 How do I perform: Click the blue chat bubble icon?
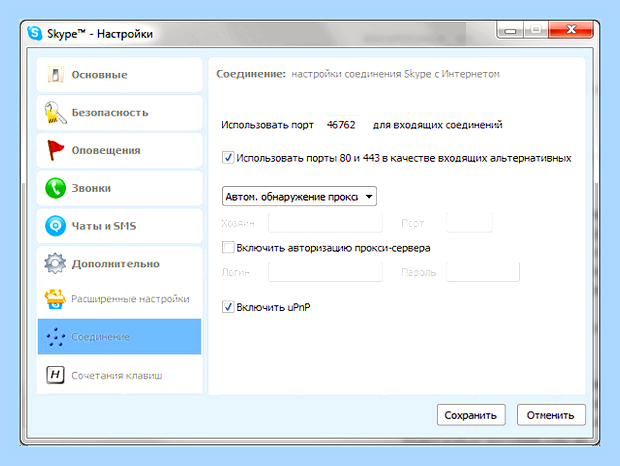55,226
